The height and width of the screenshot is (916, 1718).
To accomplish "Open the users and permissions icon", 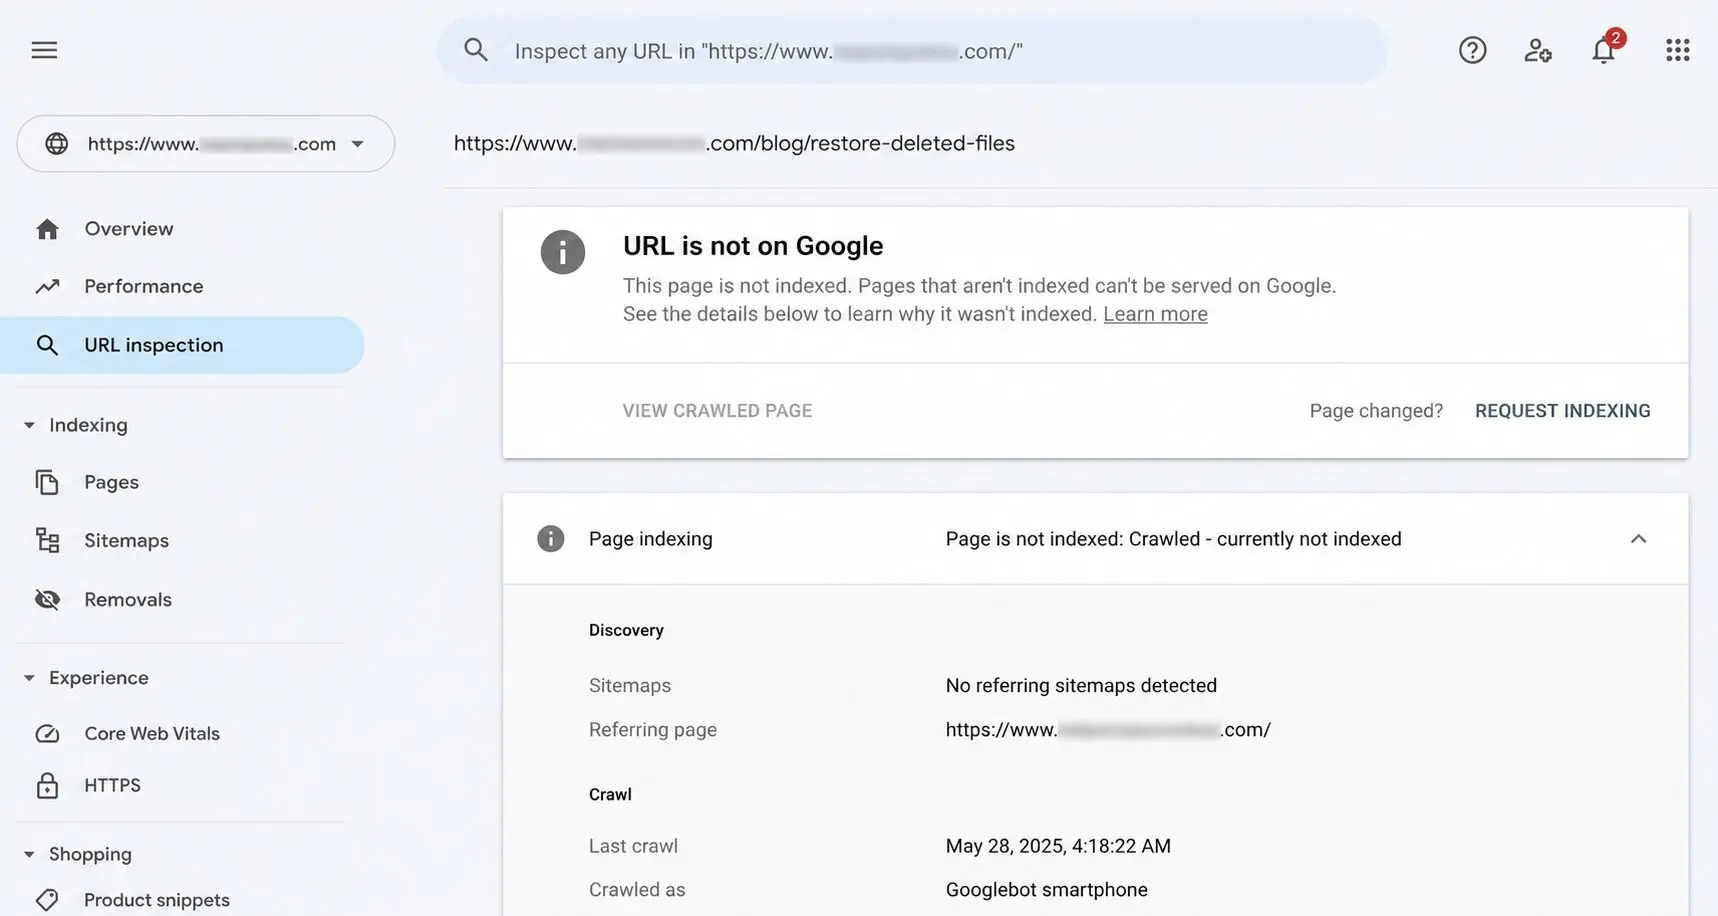I will coord(1538,50).
